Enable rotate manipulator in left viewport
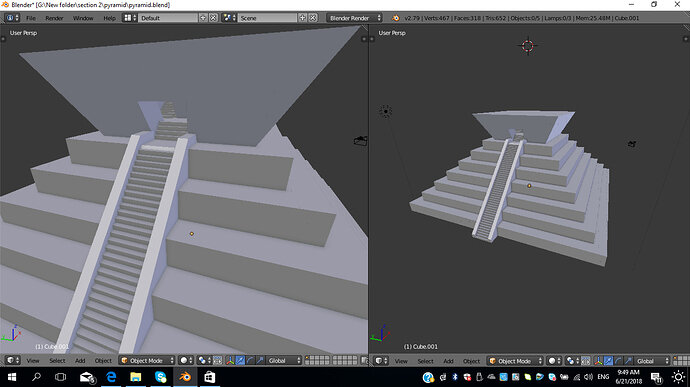 250,361
